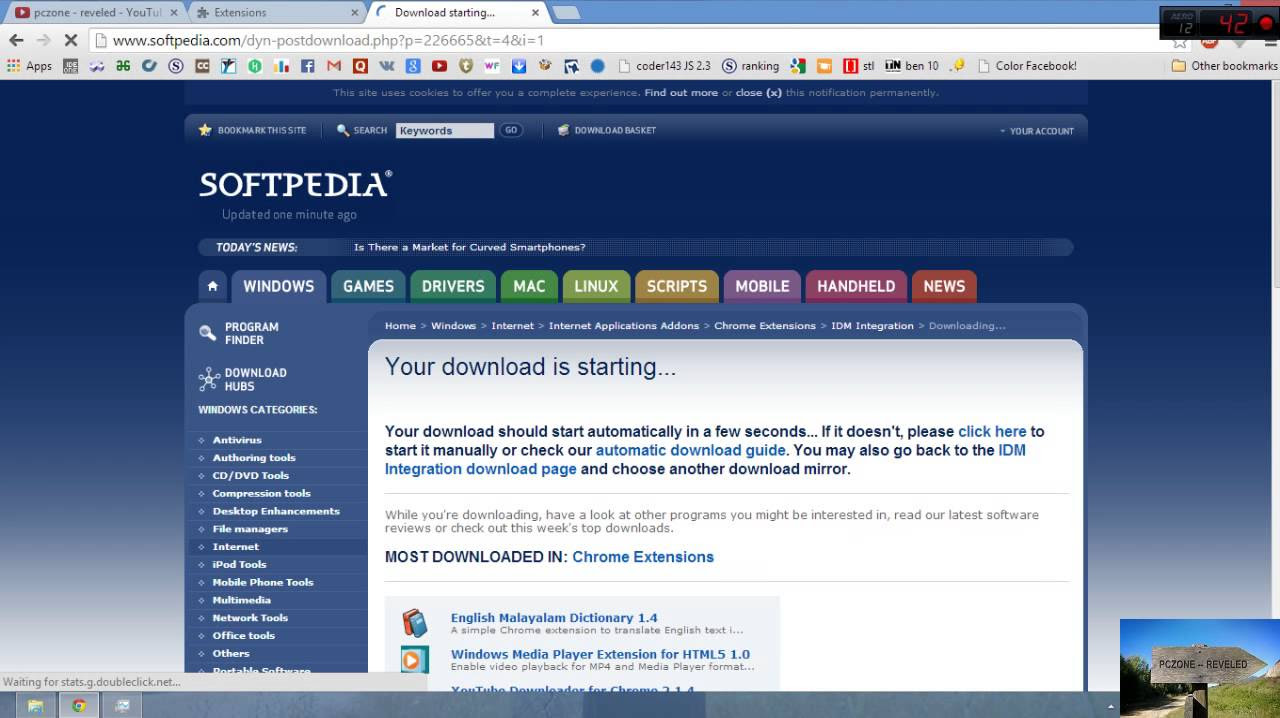This screenshot has height=718, width=1280.
Task: Click the Windows Media Player Extension thumbnail icon
Action: 415,660
